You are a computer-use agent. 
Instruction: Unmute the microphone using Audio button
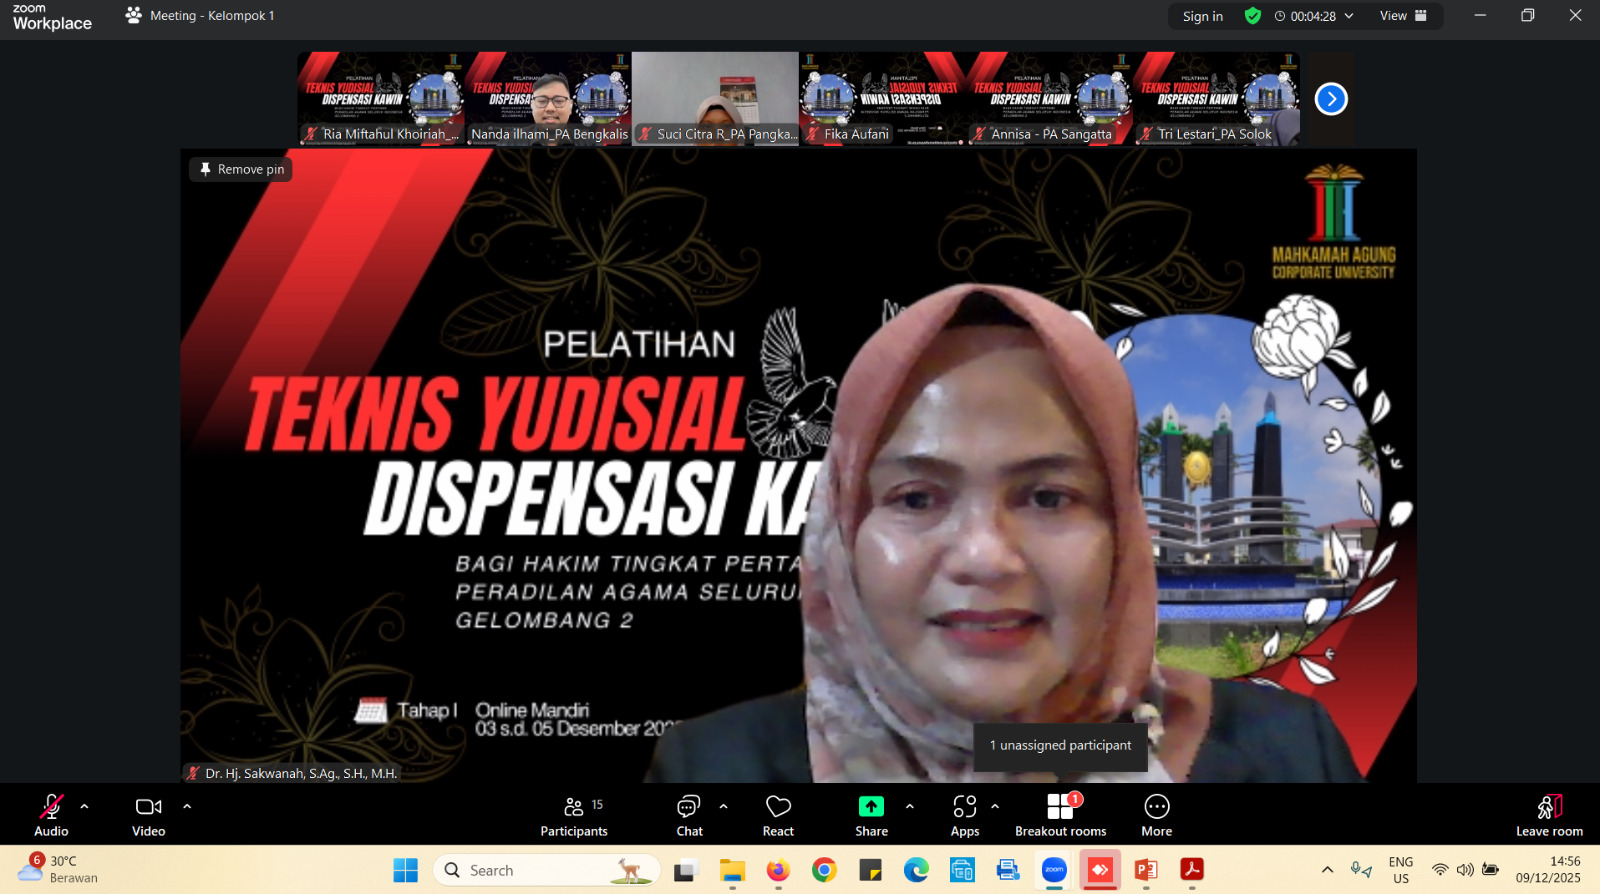pyautogui.click(x=51, y=815)
